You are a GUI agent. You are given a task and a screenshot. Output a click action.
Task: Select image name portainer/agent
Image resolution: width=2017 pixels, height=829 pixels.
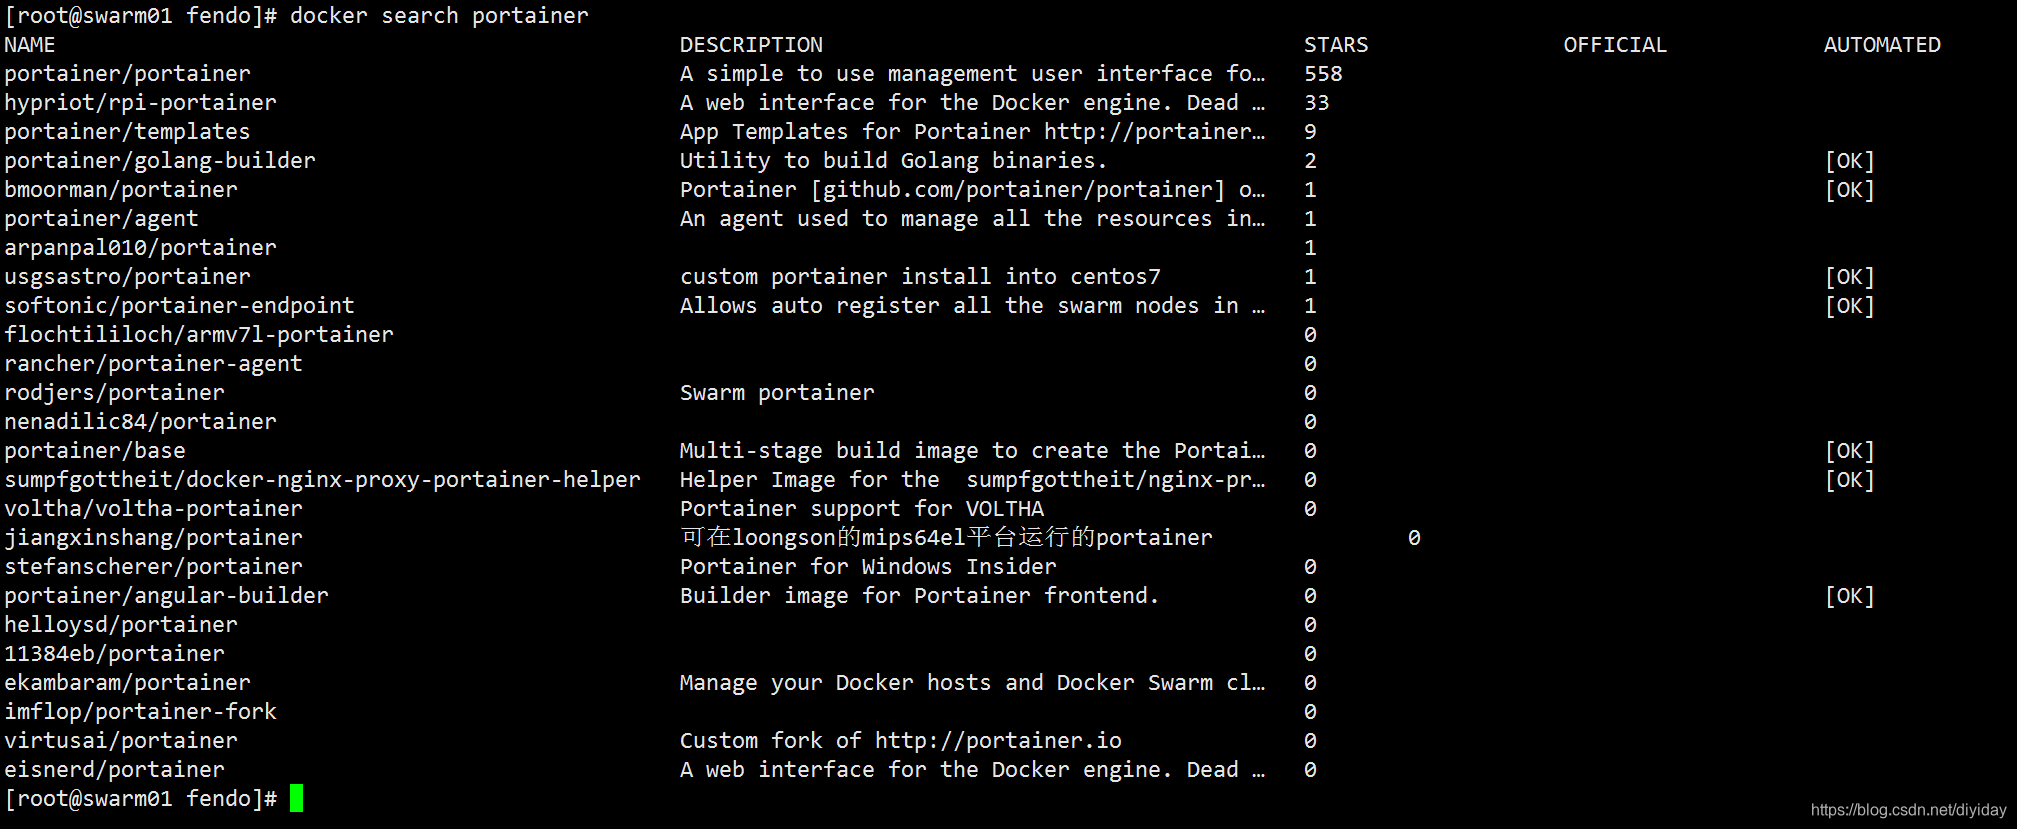pyautogui.click(x=101, y=219)
